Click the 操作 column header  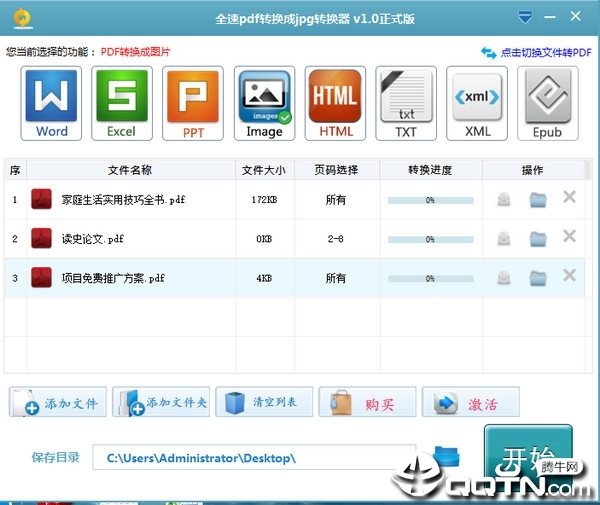tap(533, 170)
